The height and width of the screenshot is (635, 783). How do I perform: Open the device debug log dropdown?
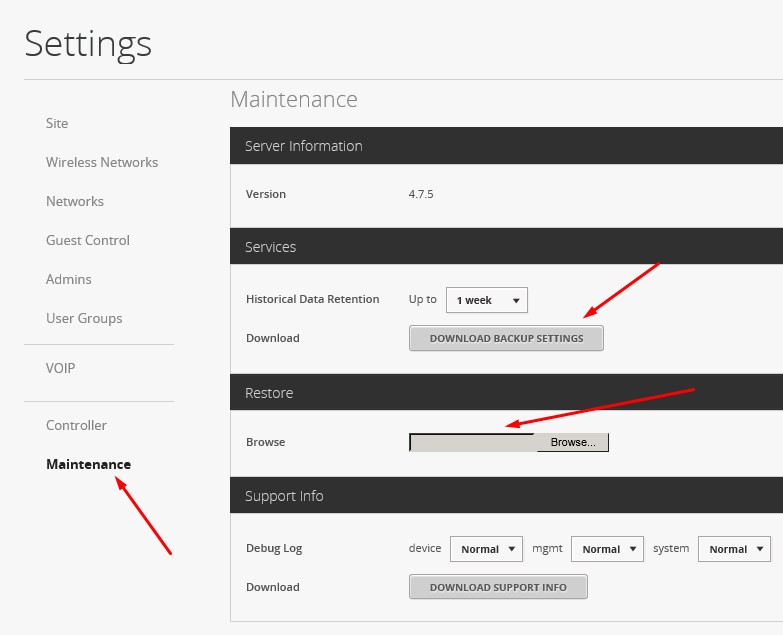pyautogui.click(x=486, y=549)
